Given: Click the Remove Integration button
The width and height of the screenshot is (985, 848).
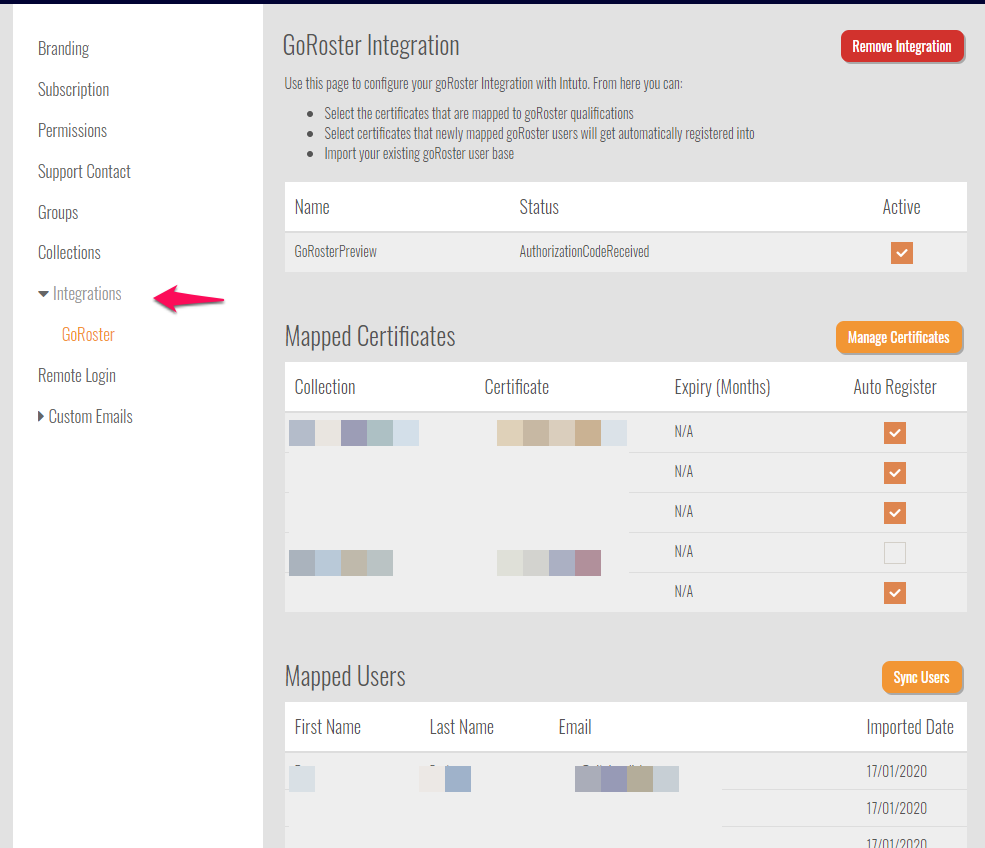Looking at the screenshot, I should tap(902, 47).
